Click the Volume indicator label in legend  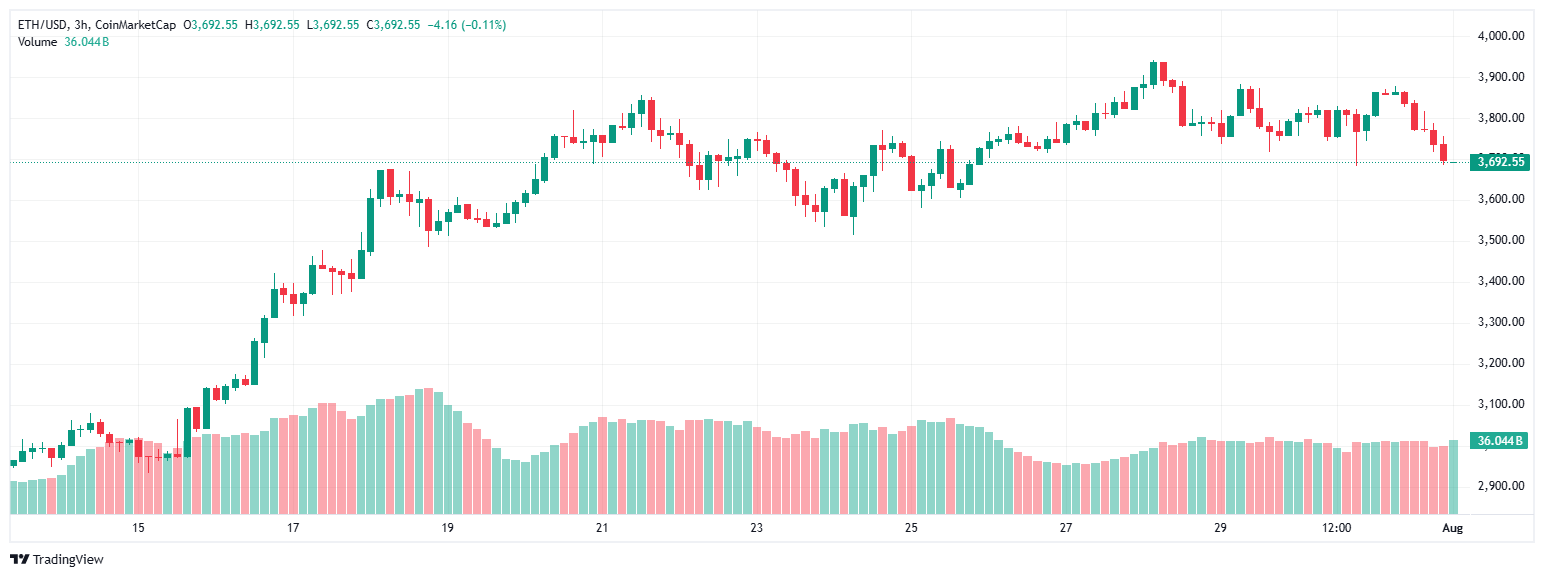tap(38, 41)
